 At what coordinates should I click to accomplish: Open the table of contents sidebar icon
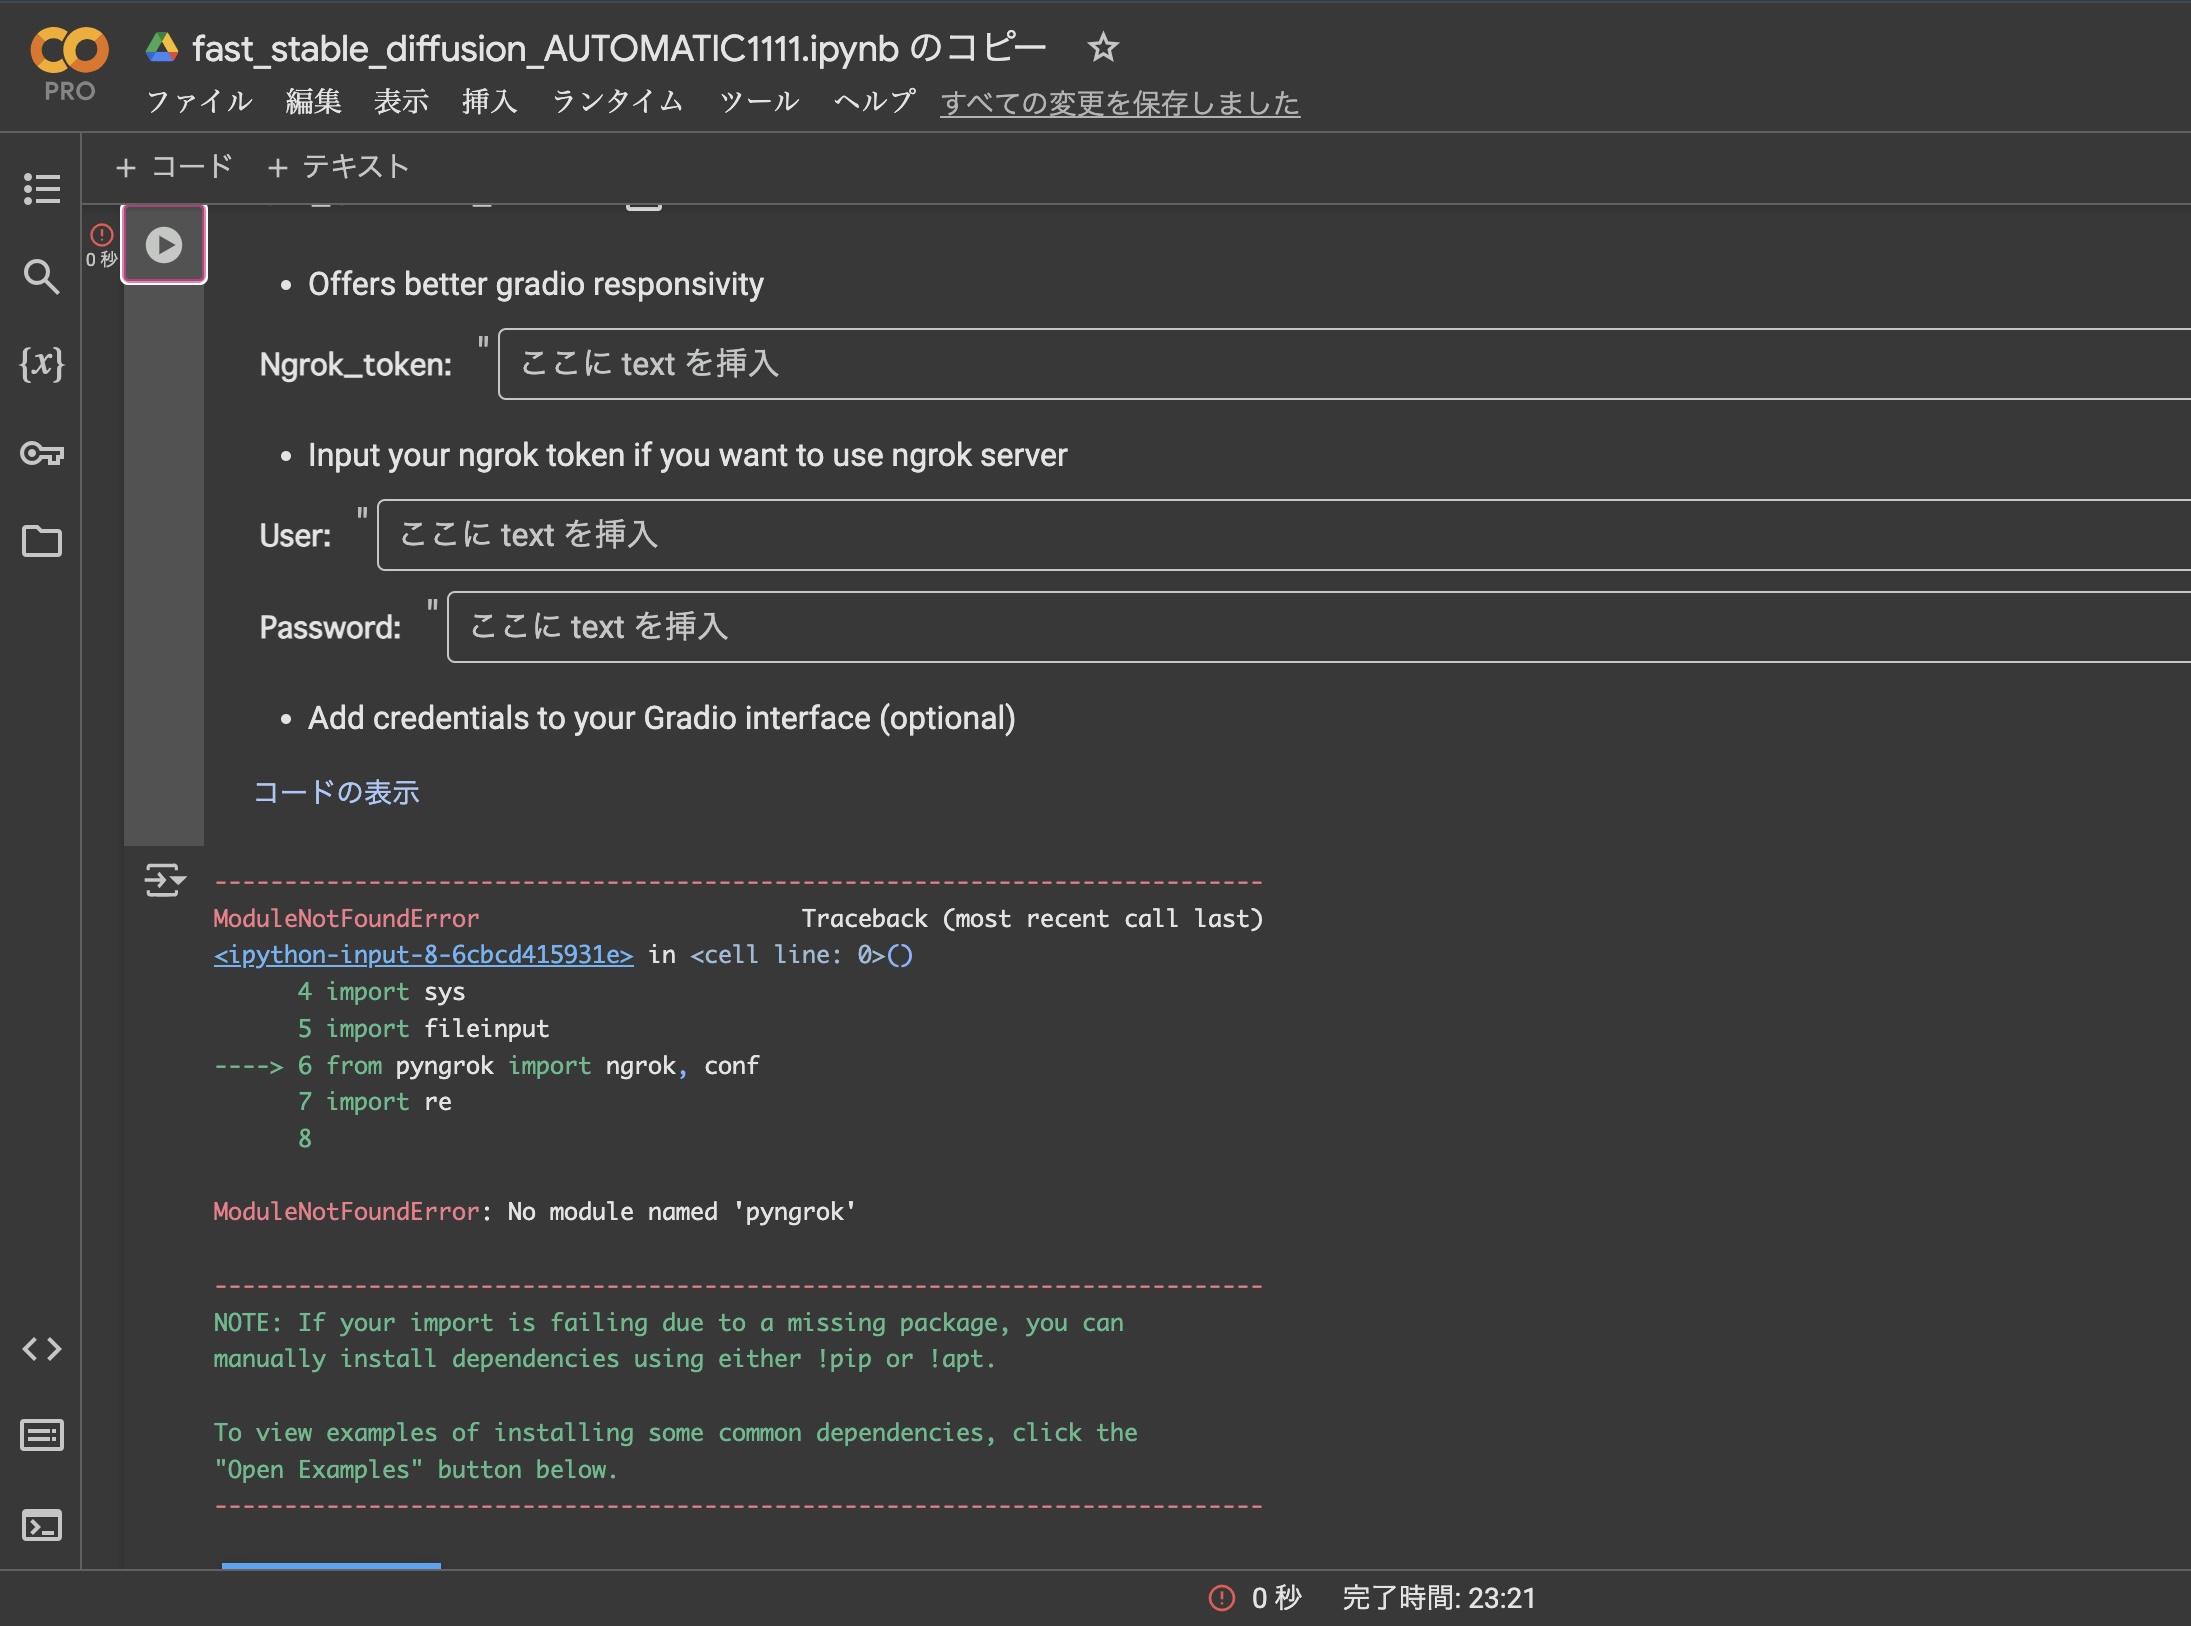pos(42,189)
